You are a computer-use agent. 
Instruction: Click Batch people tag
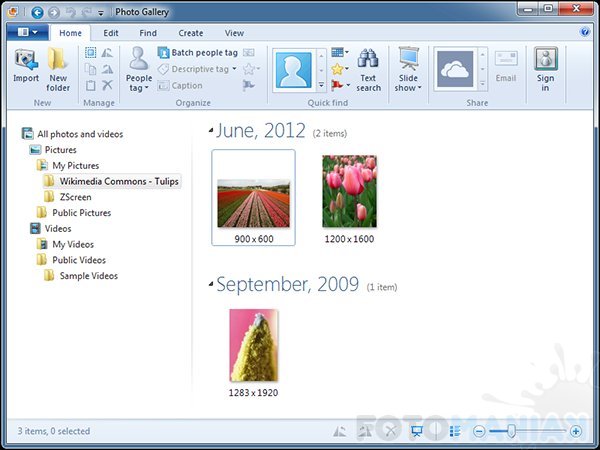pos(198,52)
